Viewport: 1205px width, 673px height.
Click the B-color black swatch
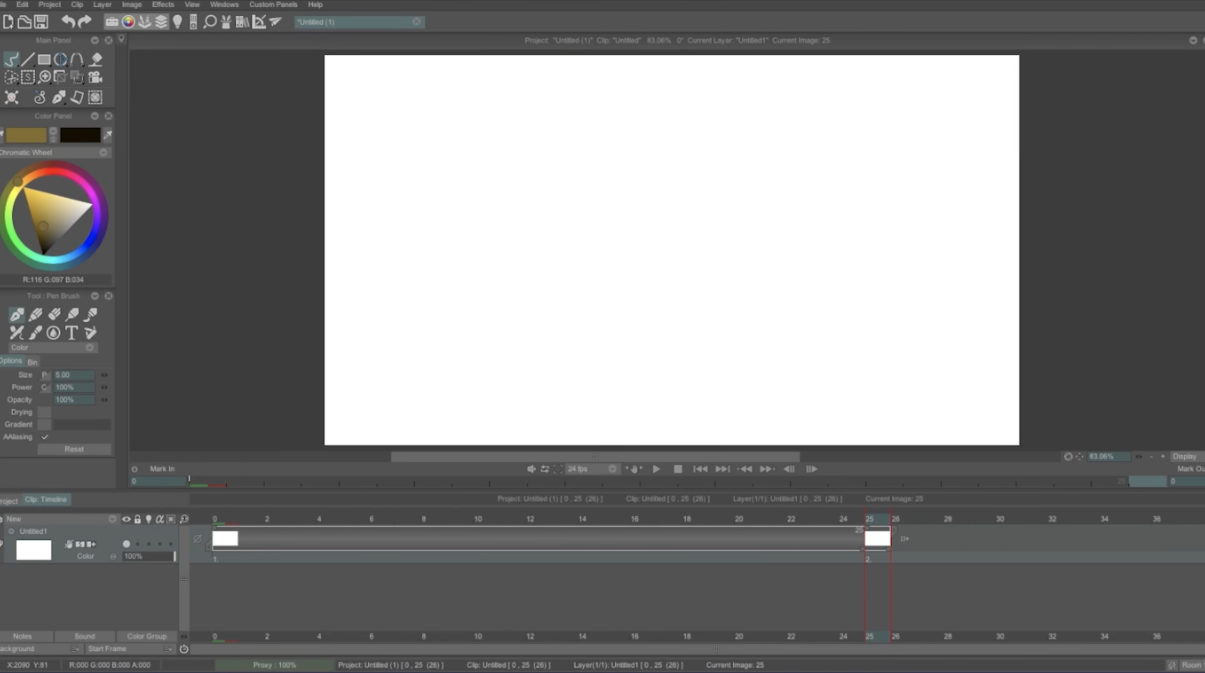[80, 135]
